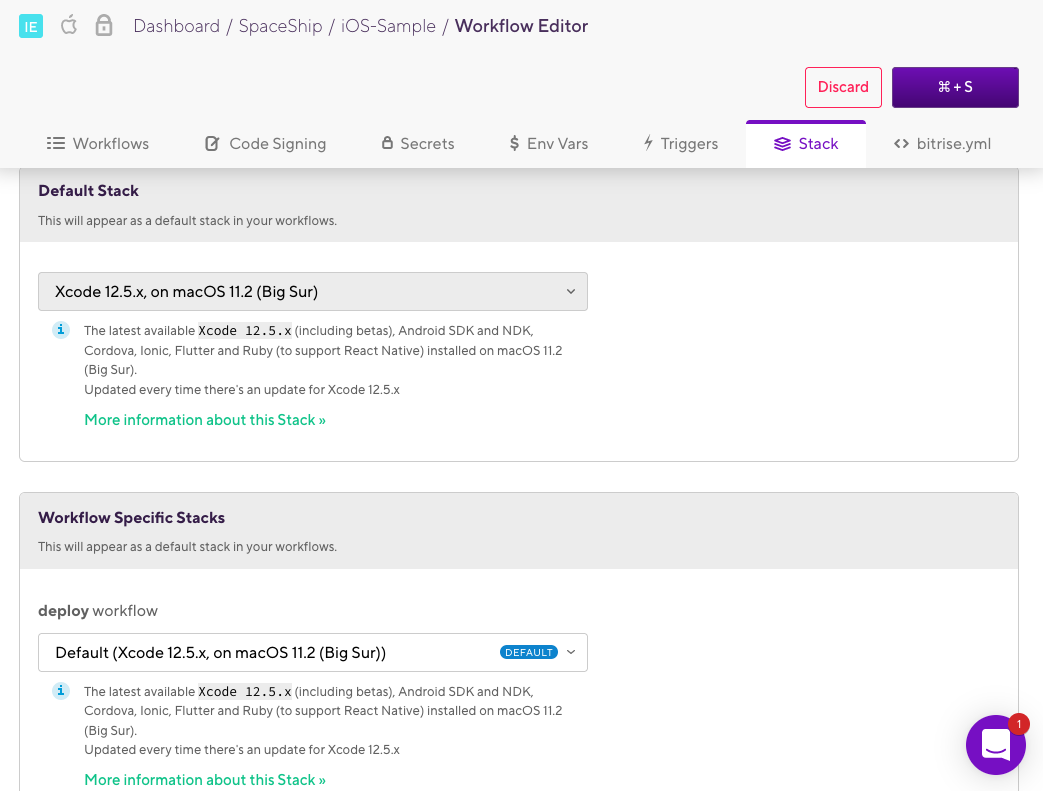Screen dimensions: 1043x791
Task: Go to SpaceShip breadcrumb
Action: [x=280, y=26]
